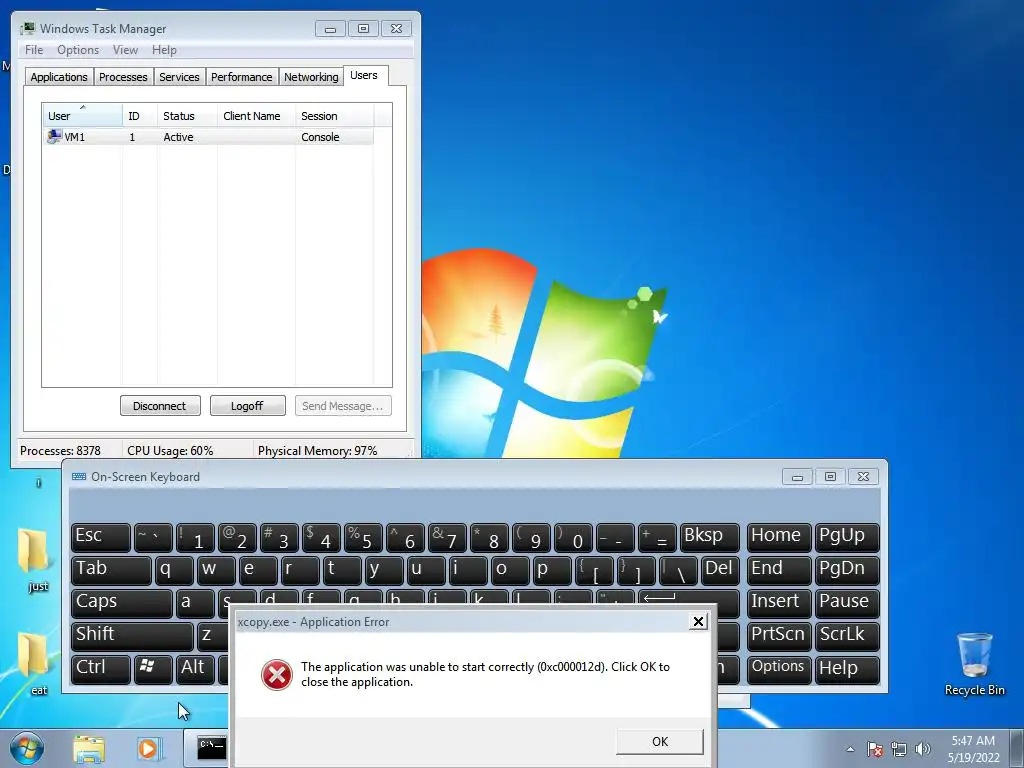The width and height of the screenshot is (1024, 768).
Task: Tap the Del key on On-Screen Keyboard
Action: (x=720, y=569)
